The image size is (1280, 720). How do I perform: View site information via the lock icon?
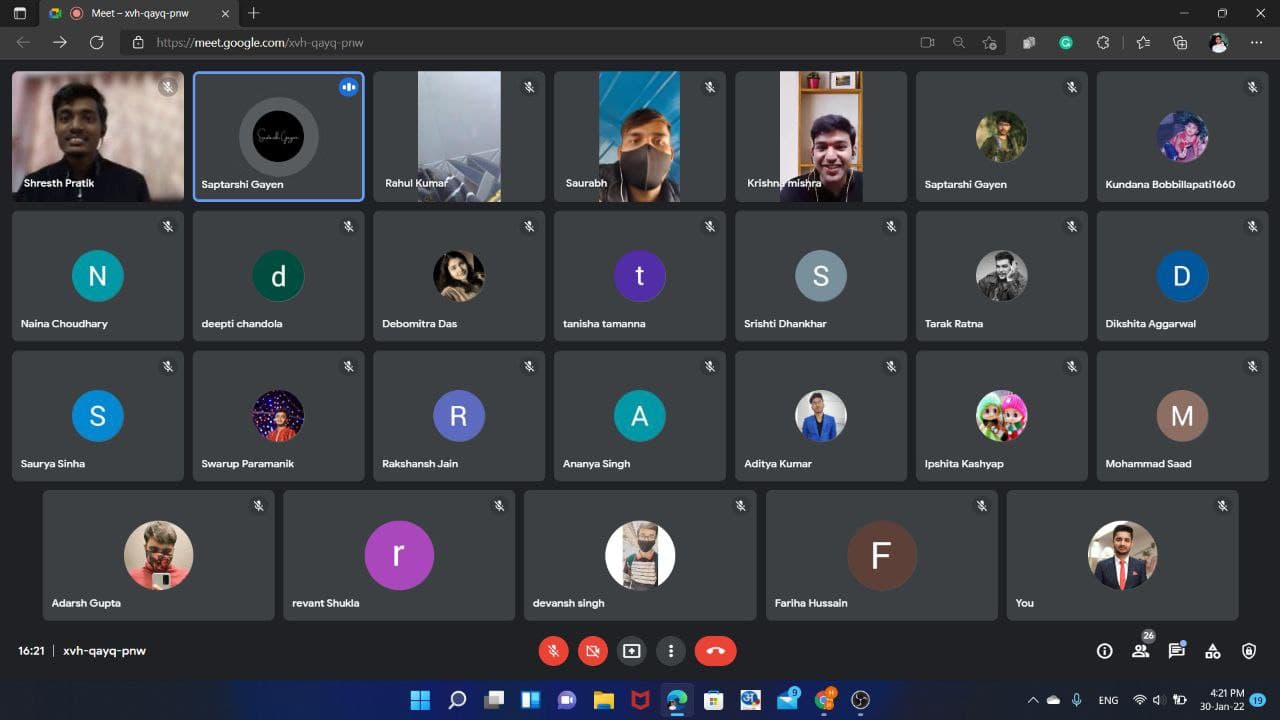[x=138, y=43]
